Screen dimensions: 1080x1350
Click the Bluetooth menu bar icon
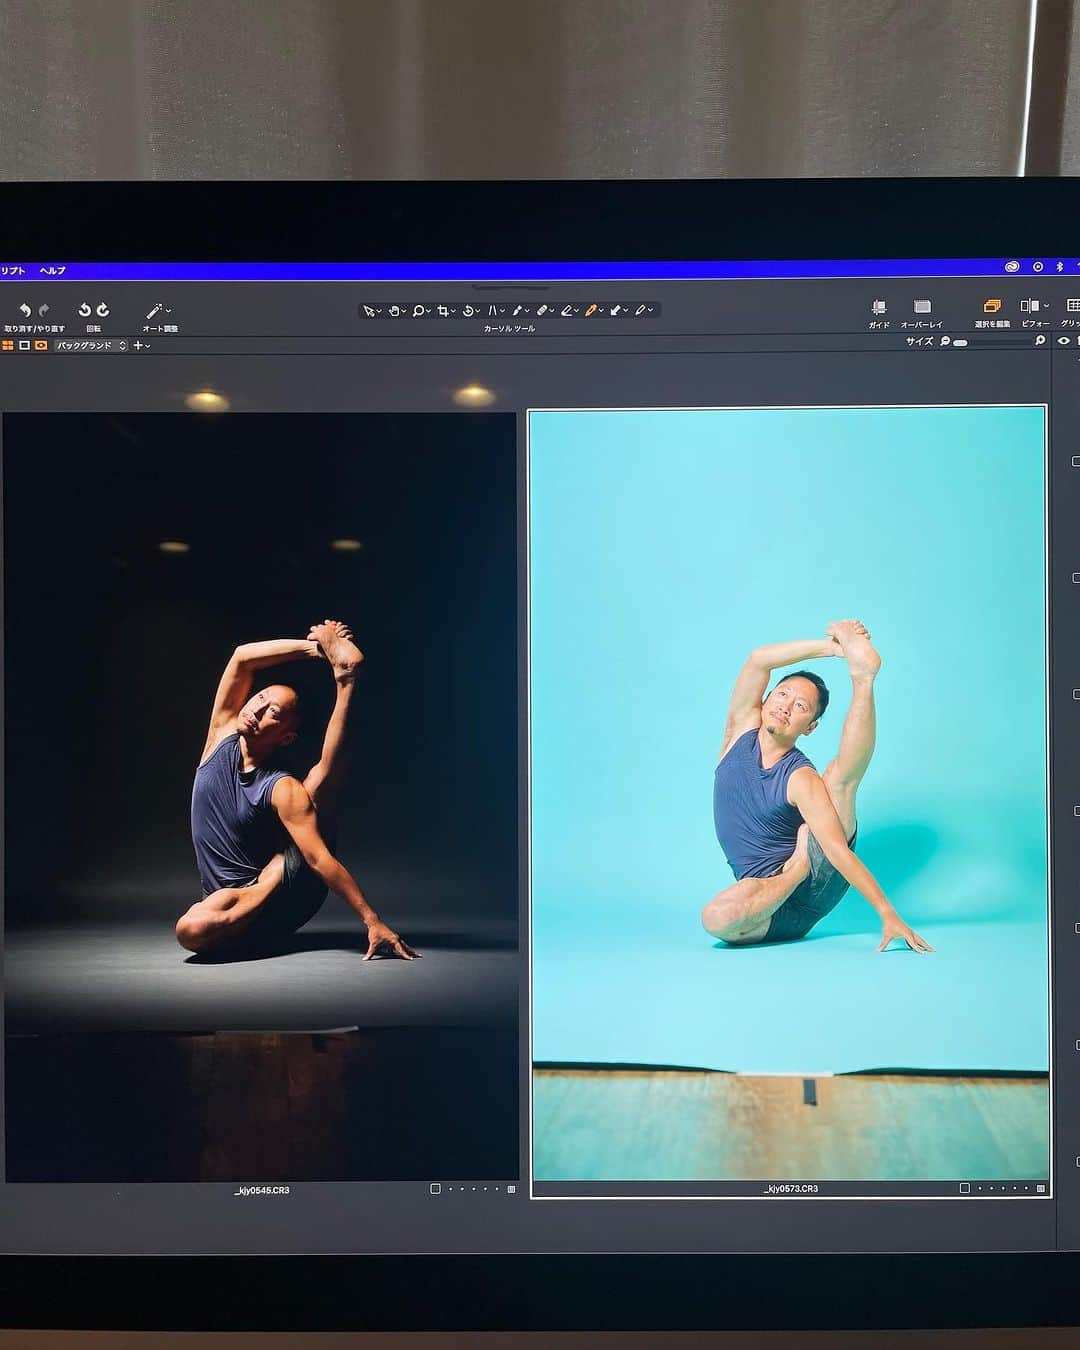(1060, 267)
